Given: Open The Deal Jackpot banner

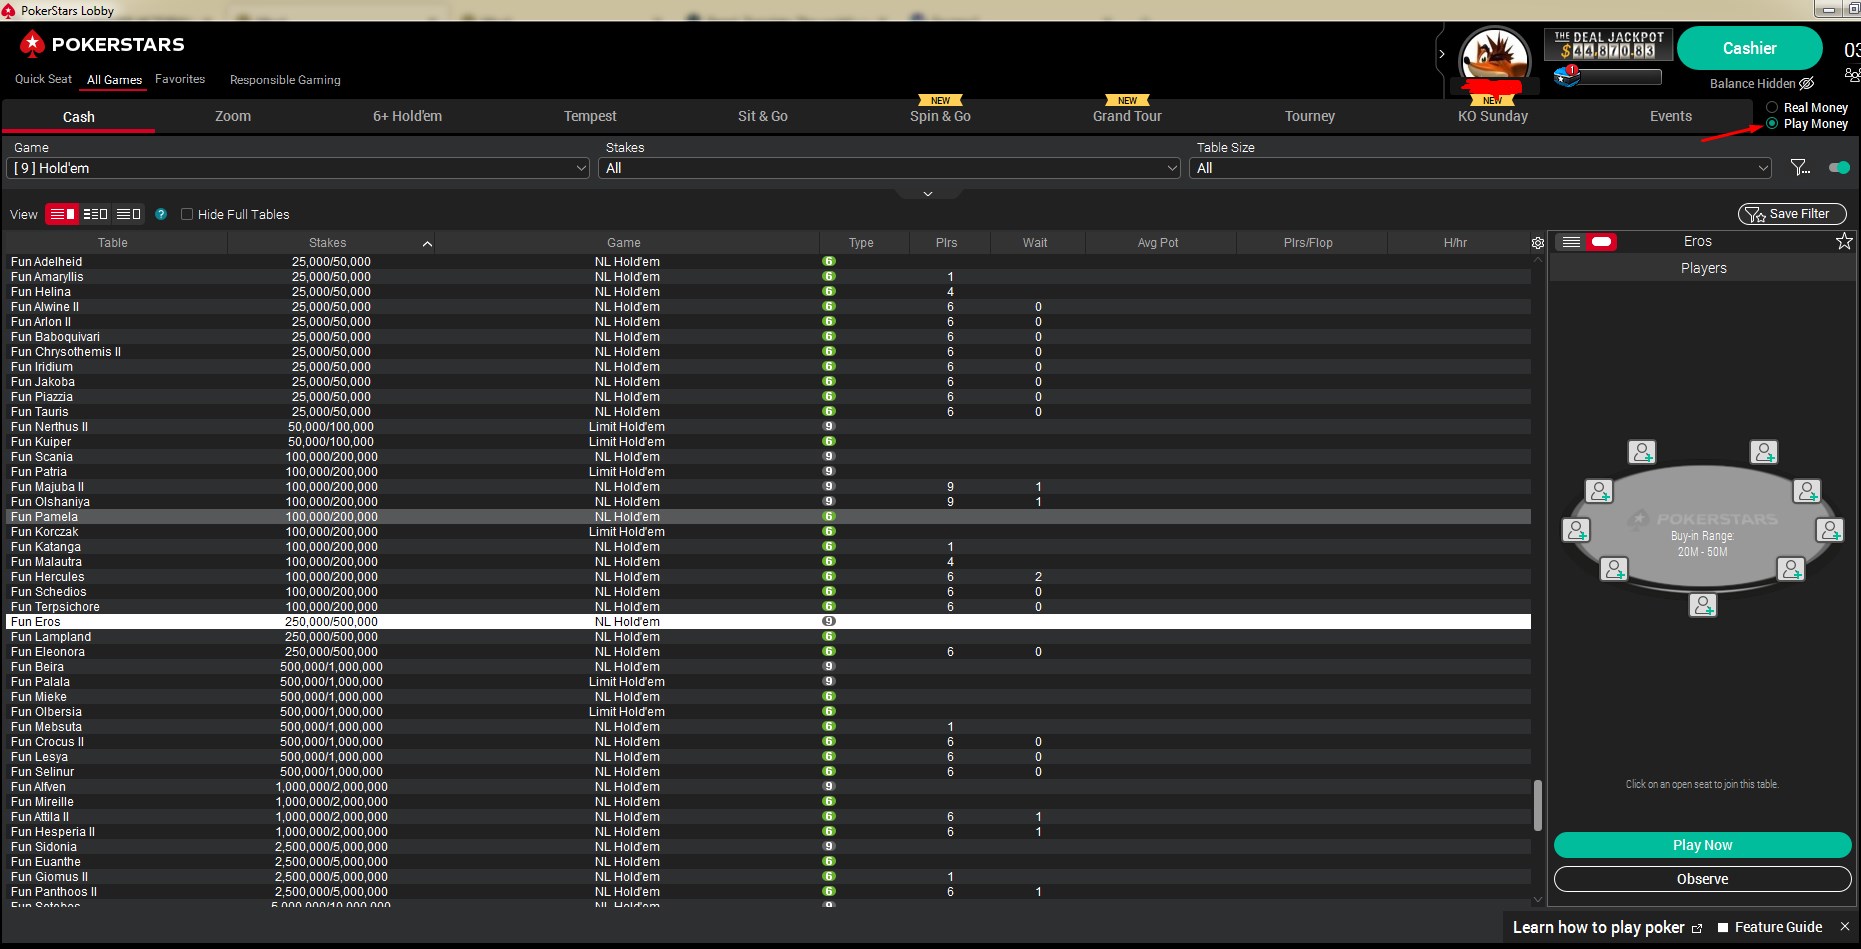Looking at the screenshot, I should (1608, 45).
